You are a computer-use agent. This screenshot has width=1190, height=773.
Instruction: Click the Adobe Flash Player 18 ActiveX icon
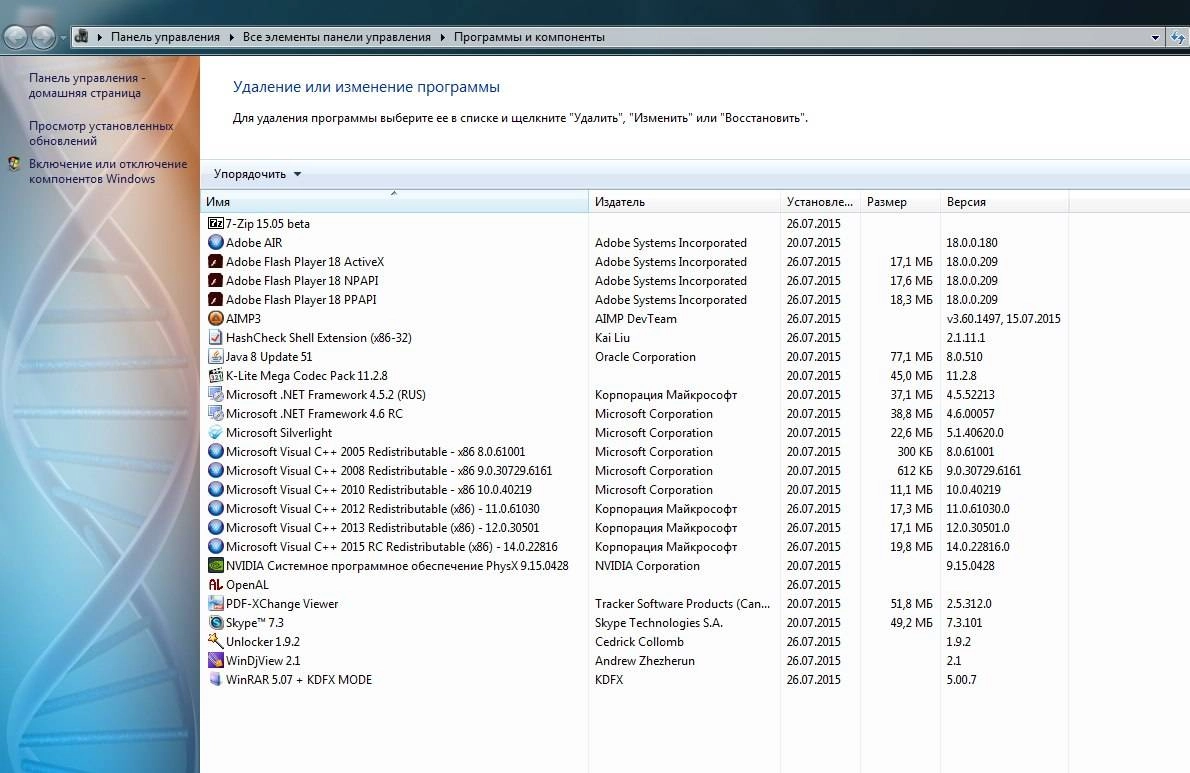point(216,261)
